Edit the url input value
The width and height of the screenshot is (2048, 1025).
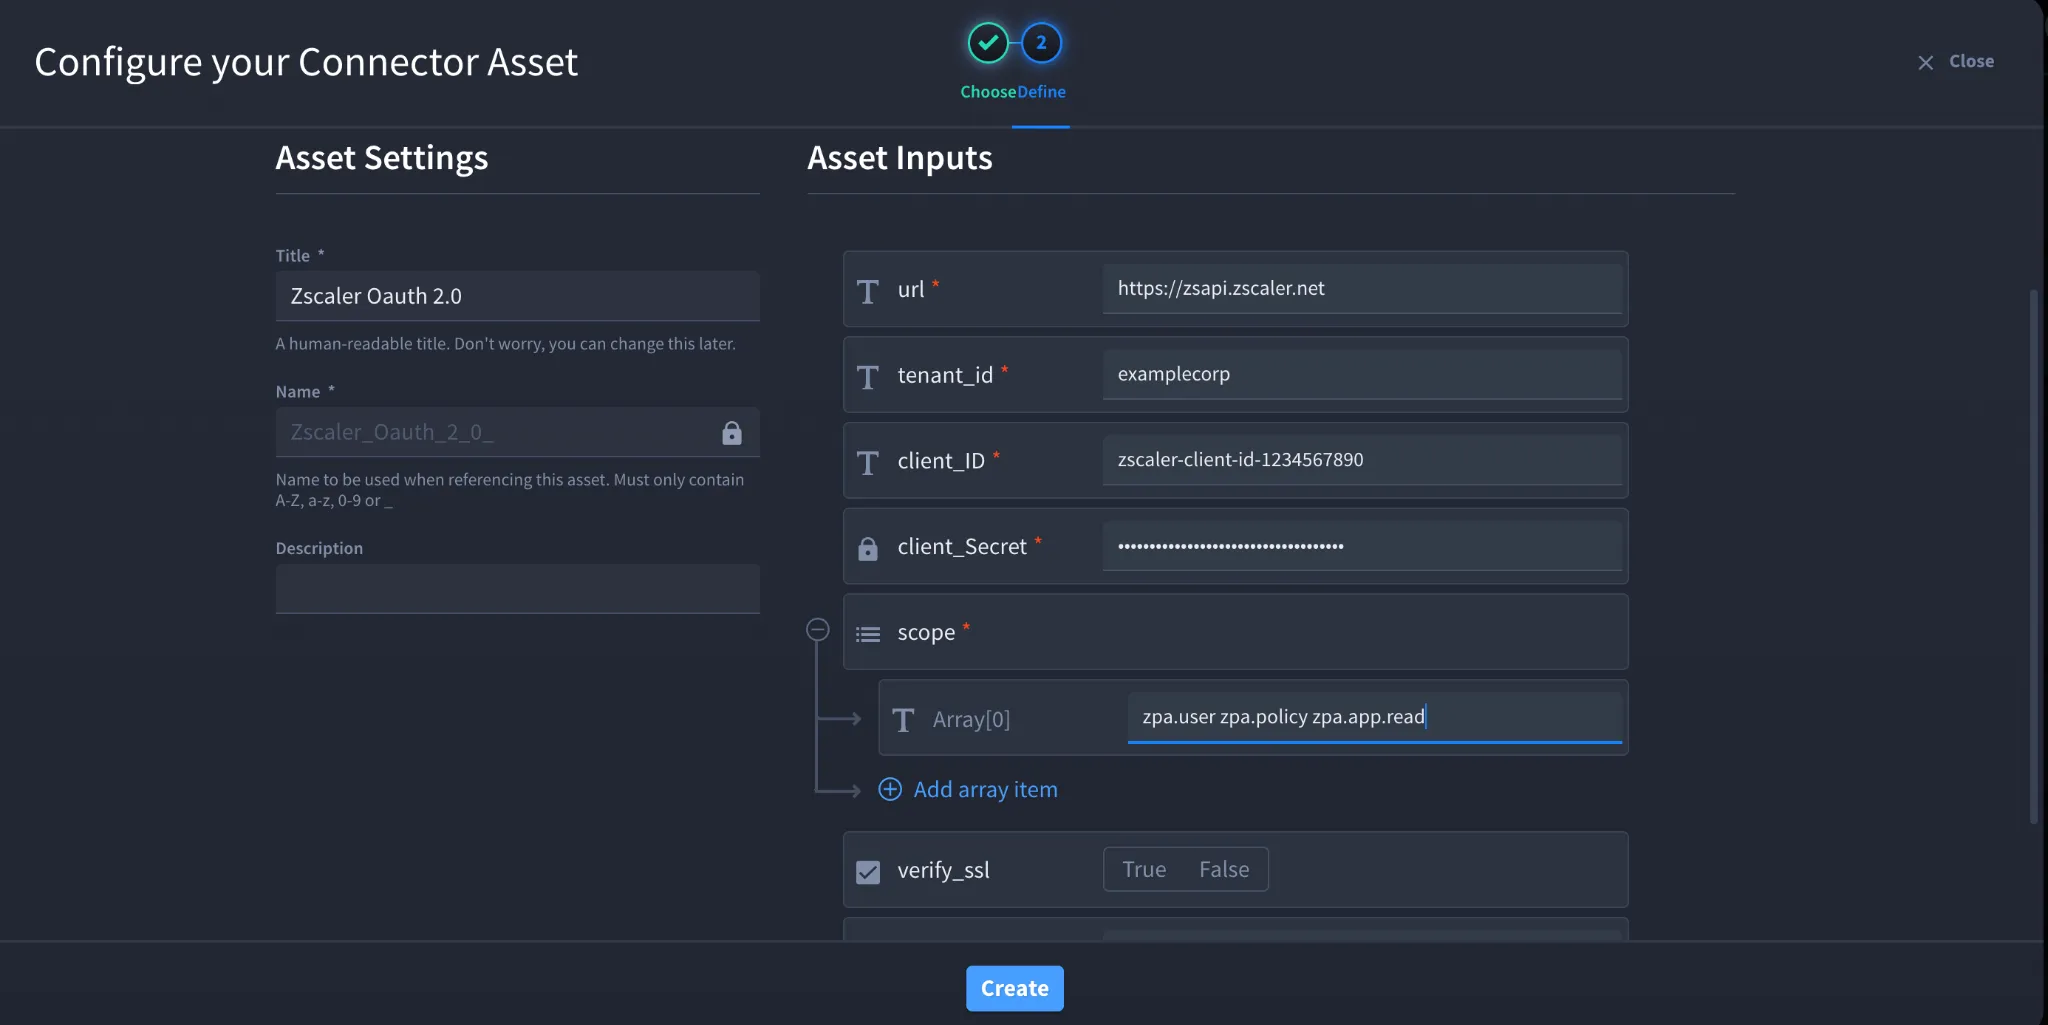click(1362, 288)
